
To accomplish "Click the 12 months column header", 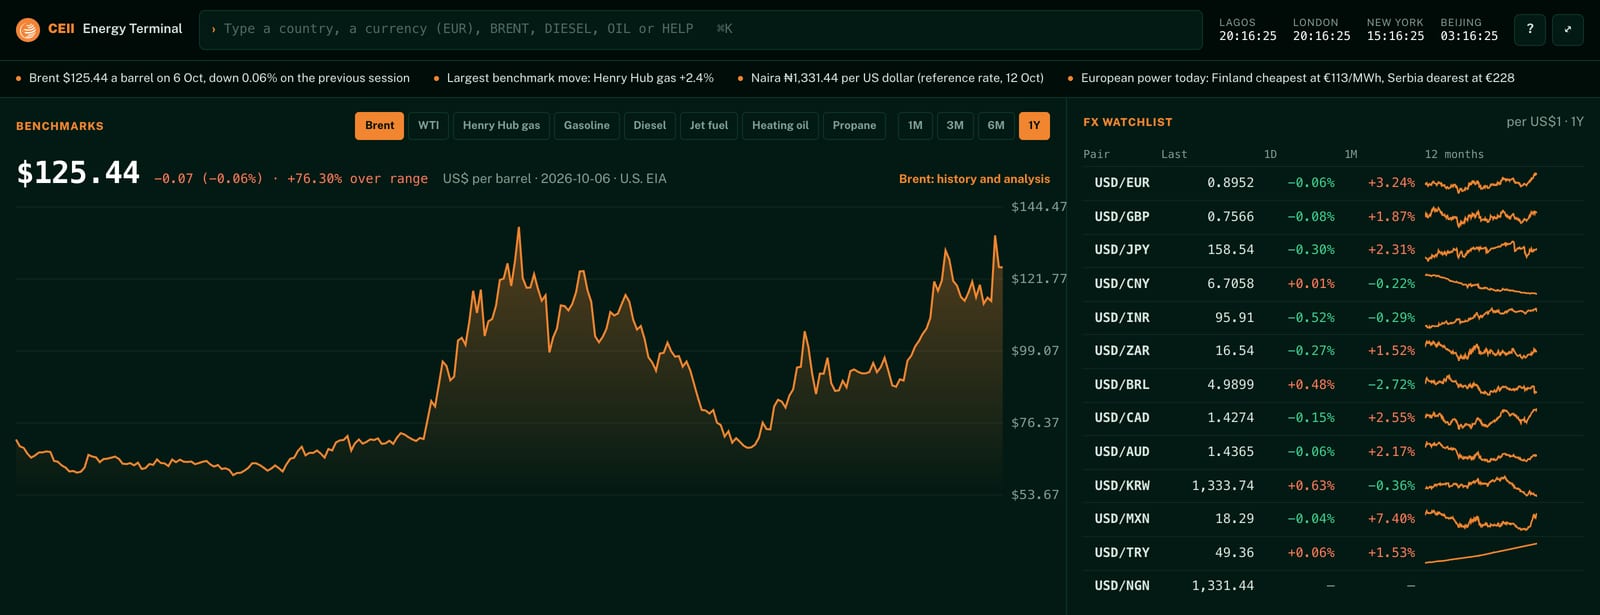I will 1454,155.
